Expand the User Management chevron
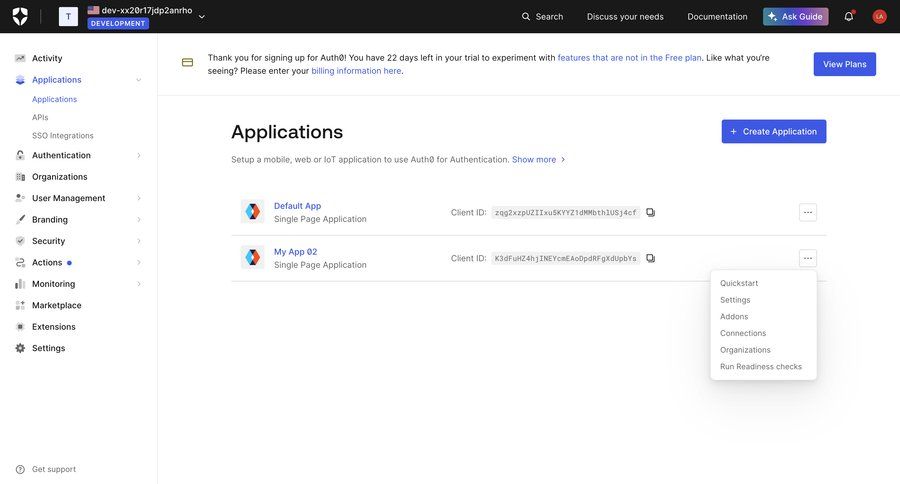The width and height of the screenshot is (900, 484). [x=138, y=198]
